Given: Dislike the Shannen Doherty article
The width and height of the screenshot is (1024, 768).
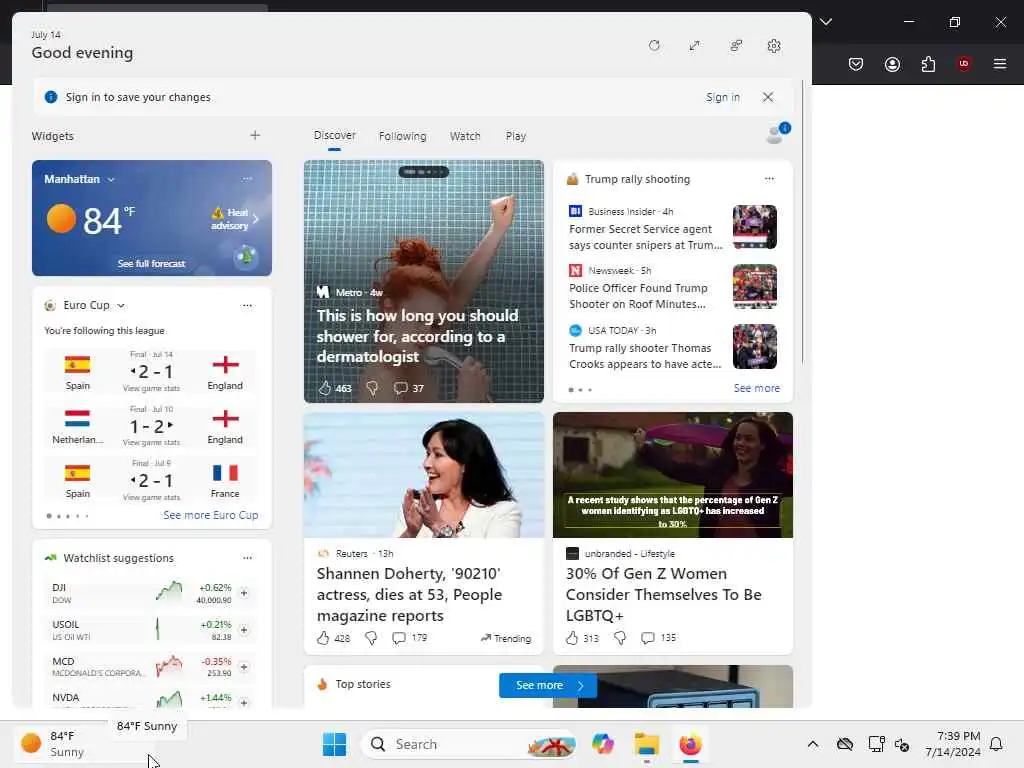Looking at the screenshot, I should [371, 638].
